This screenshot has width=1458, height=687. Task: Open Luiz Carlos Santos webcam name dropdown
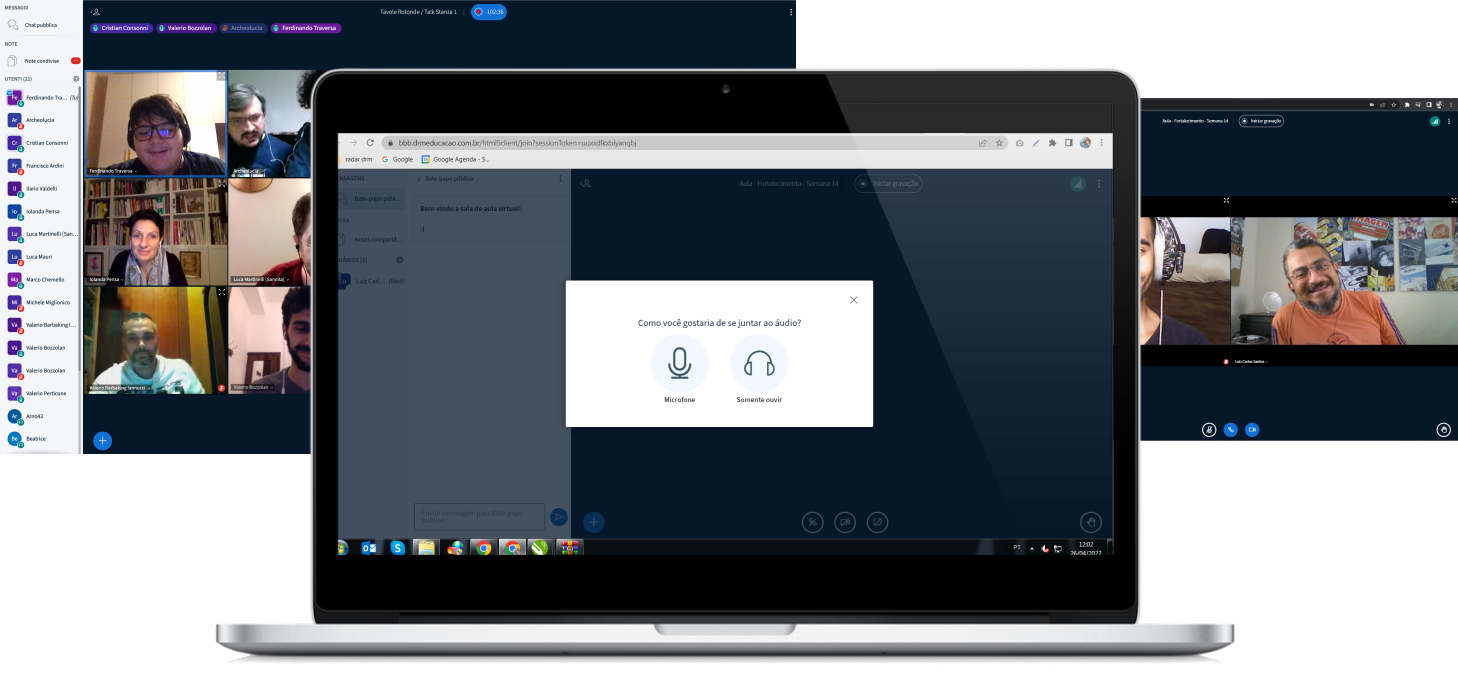point(1250,360)
